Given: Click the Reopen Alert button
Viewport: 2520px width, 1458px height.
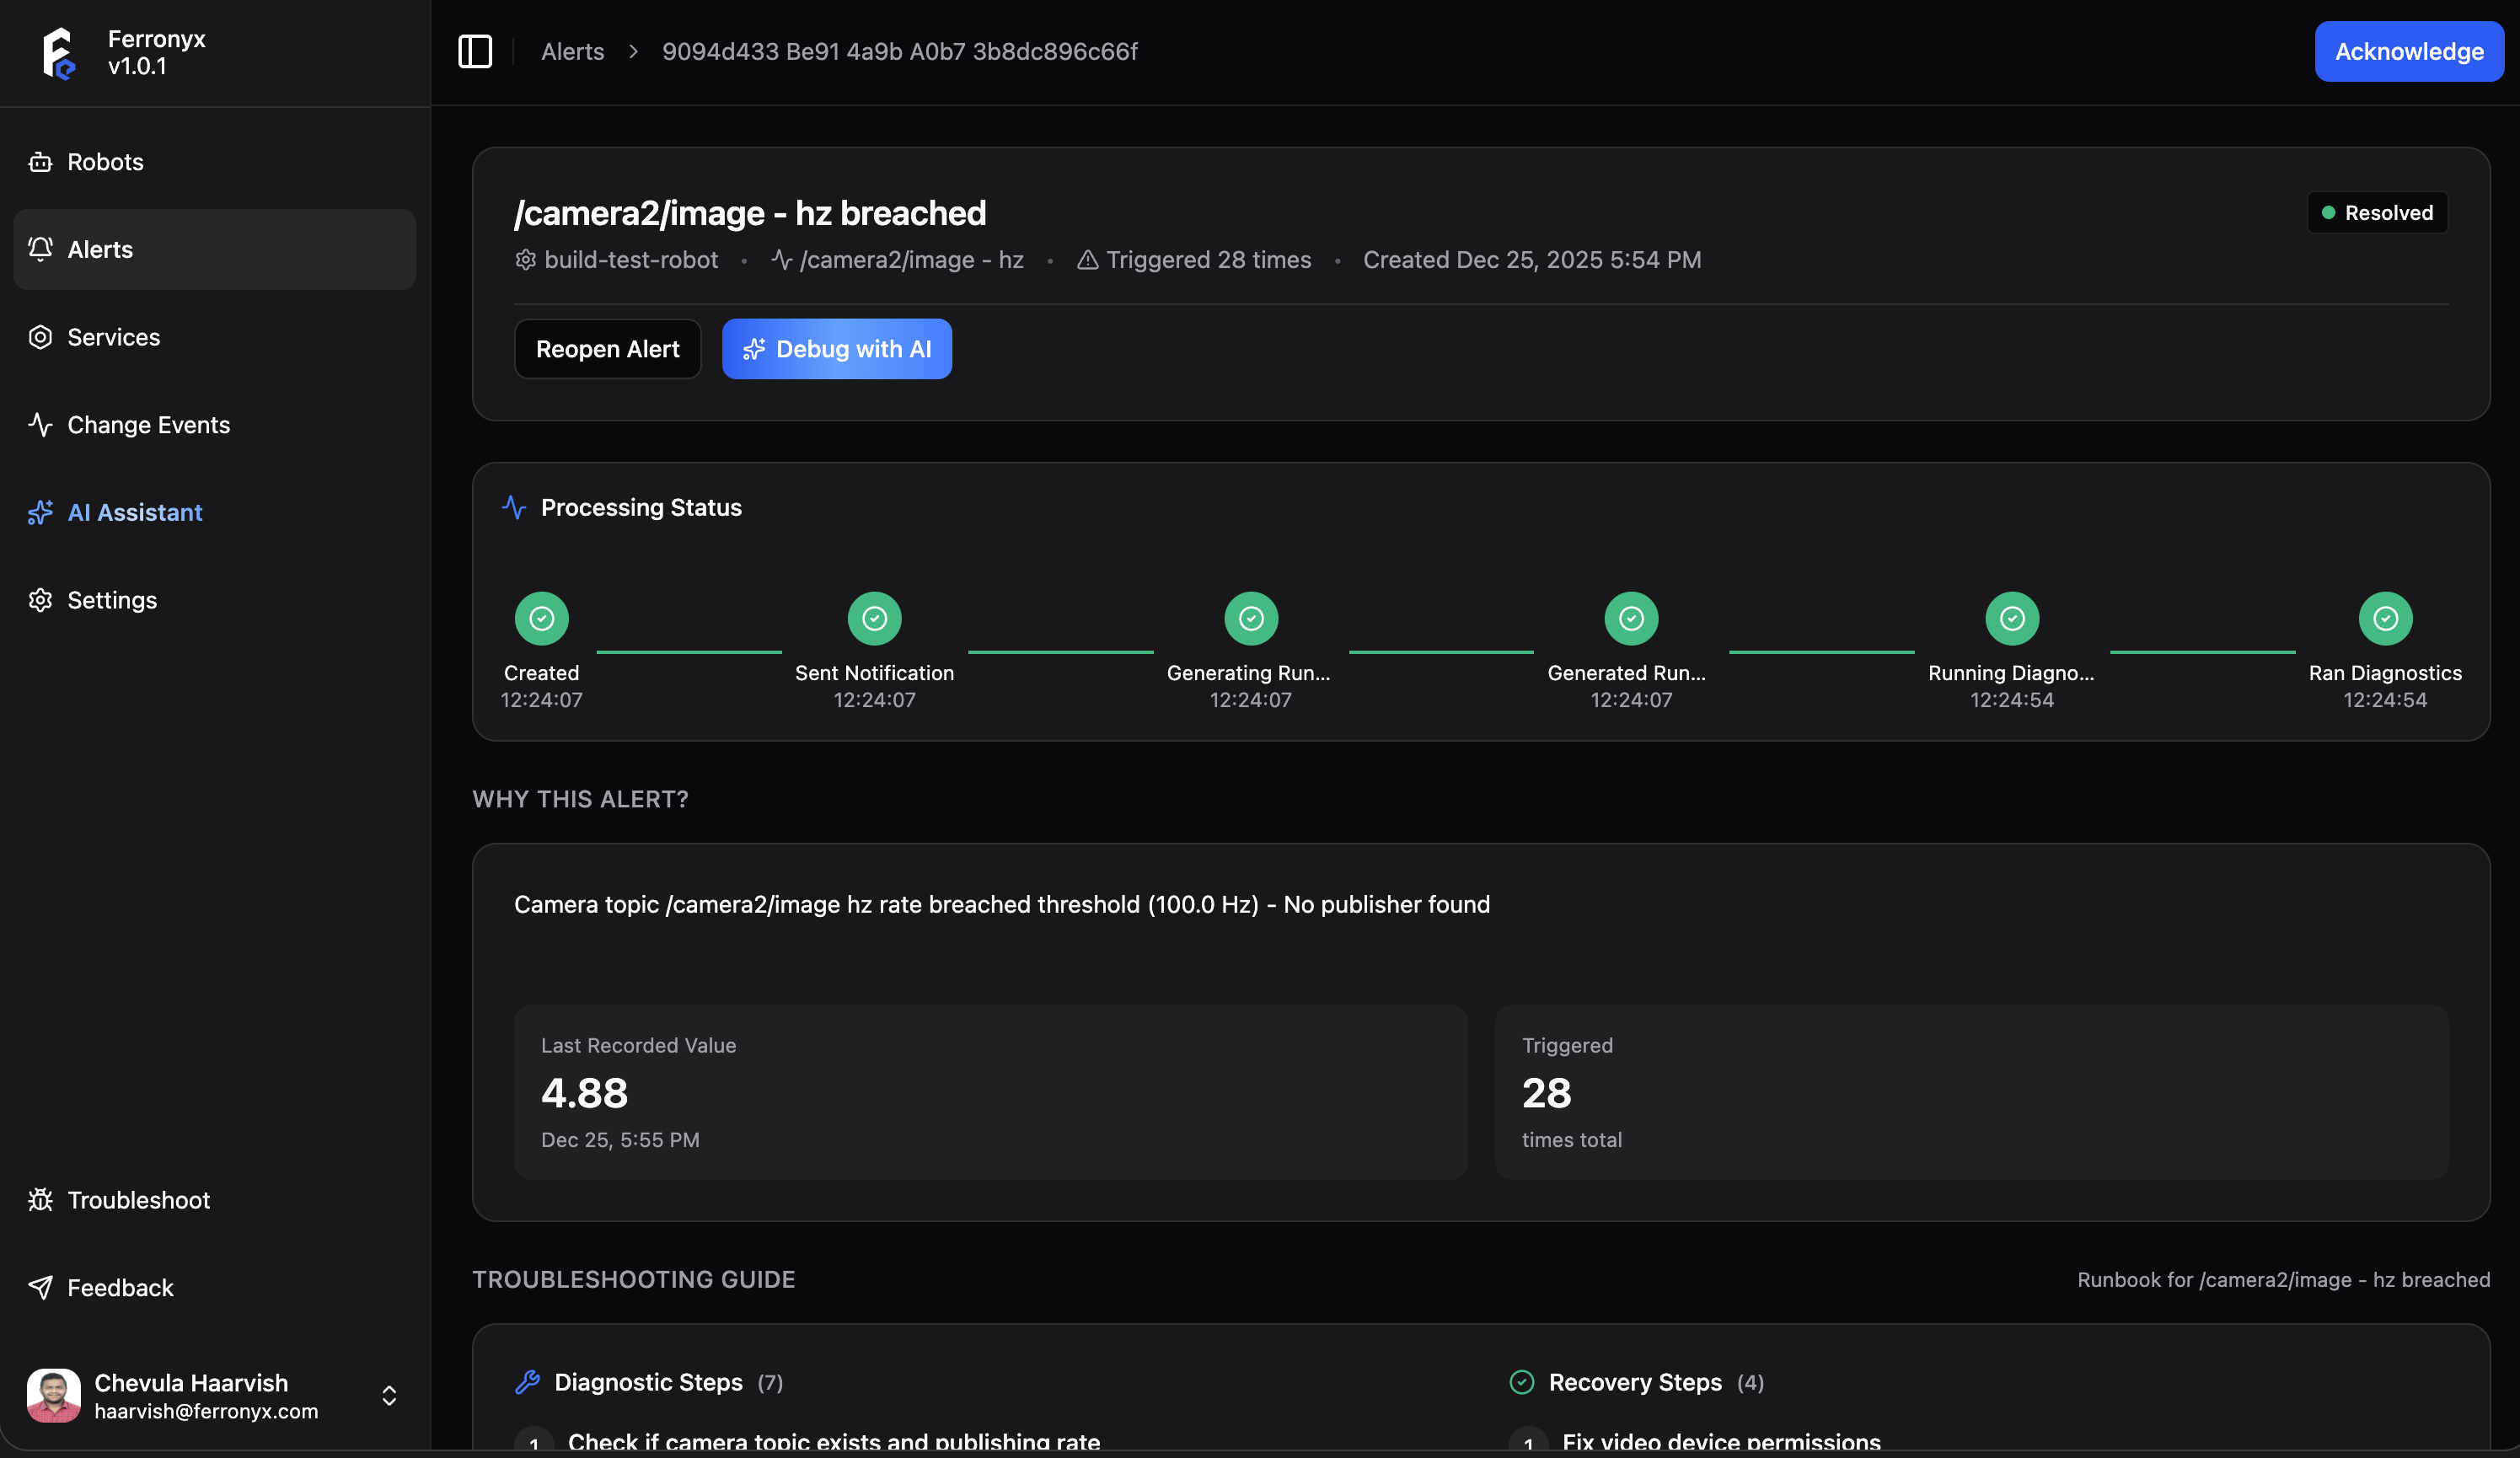Looking at the screenshot, I should click(607, 349).
